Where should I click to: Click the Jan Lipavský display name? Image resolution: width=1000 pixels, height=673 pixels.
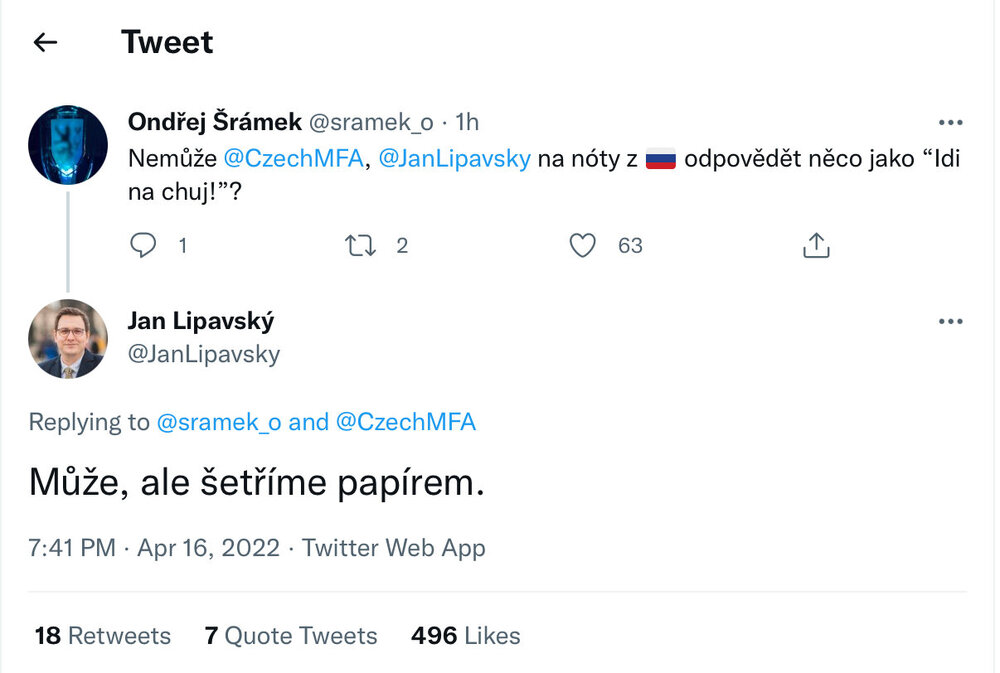click(201, 321)
